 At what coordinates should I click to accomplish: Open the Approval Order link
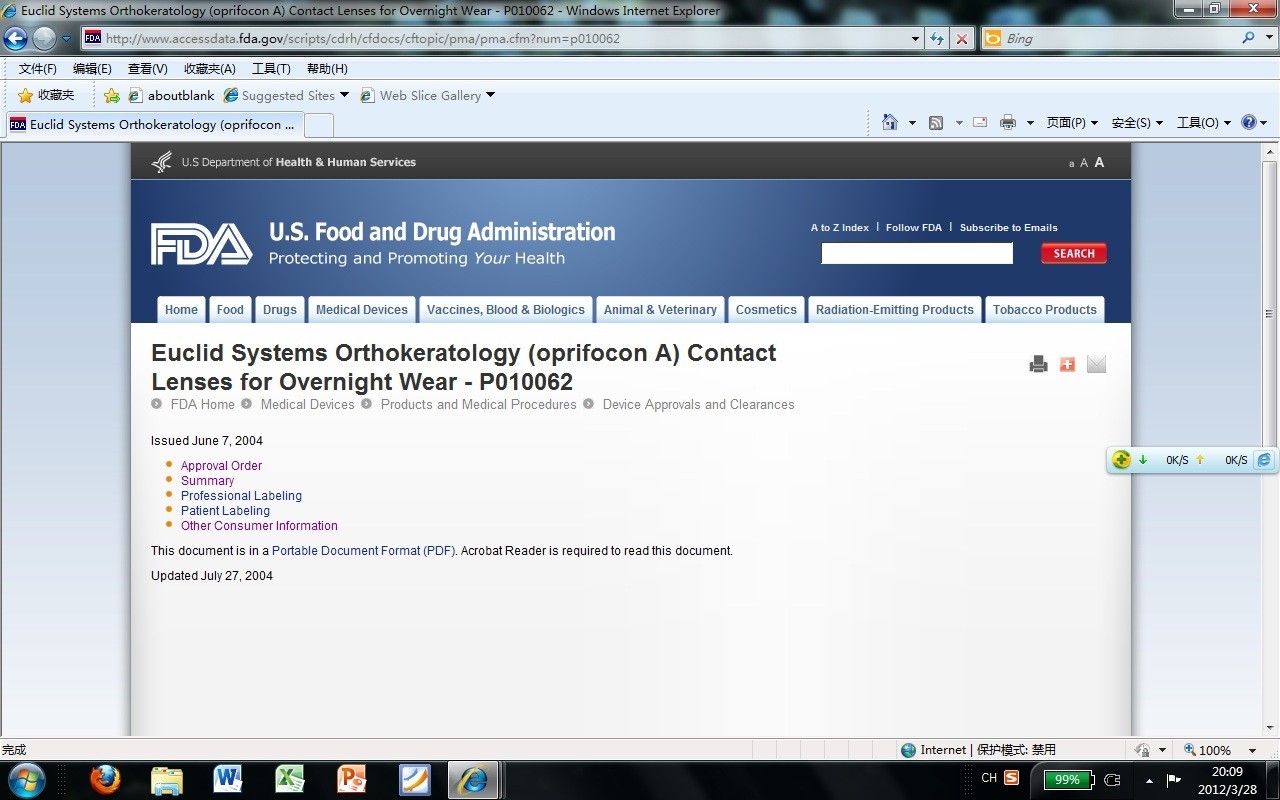tap(221, 466)
